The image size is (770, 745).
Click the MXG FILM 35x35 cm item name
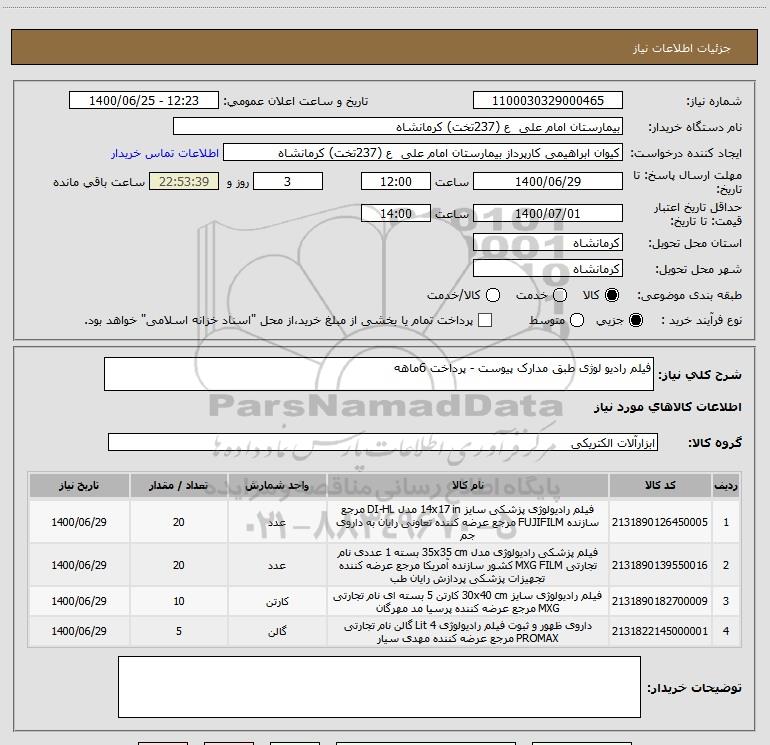tap(468, 565)
